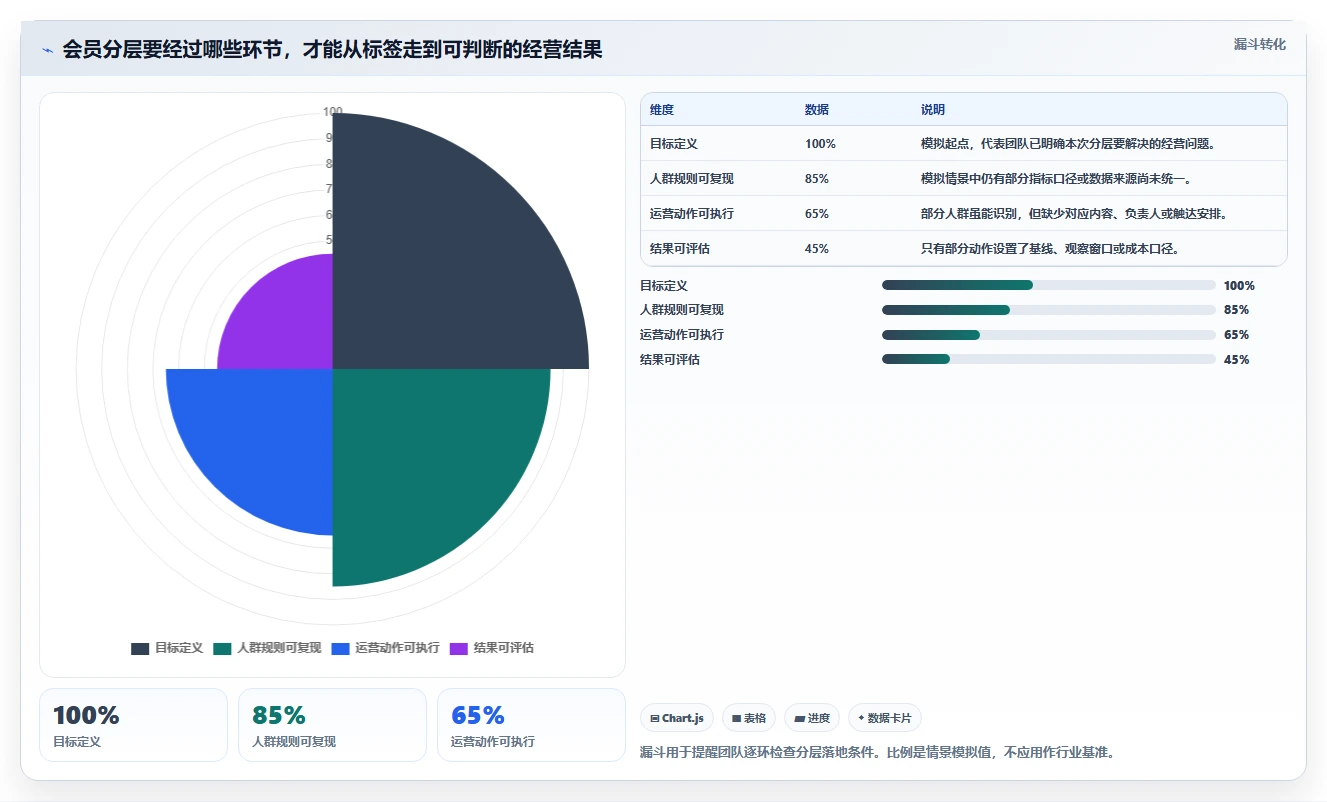Click the 45% value in the table
The width and height of the screenshot is (1327, 802).
point(817,249)
